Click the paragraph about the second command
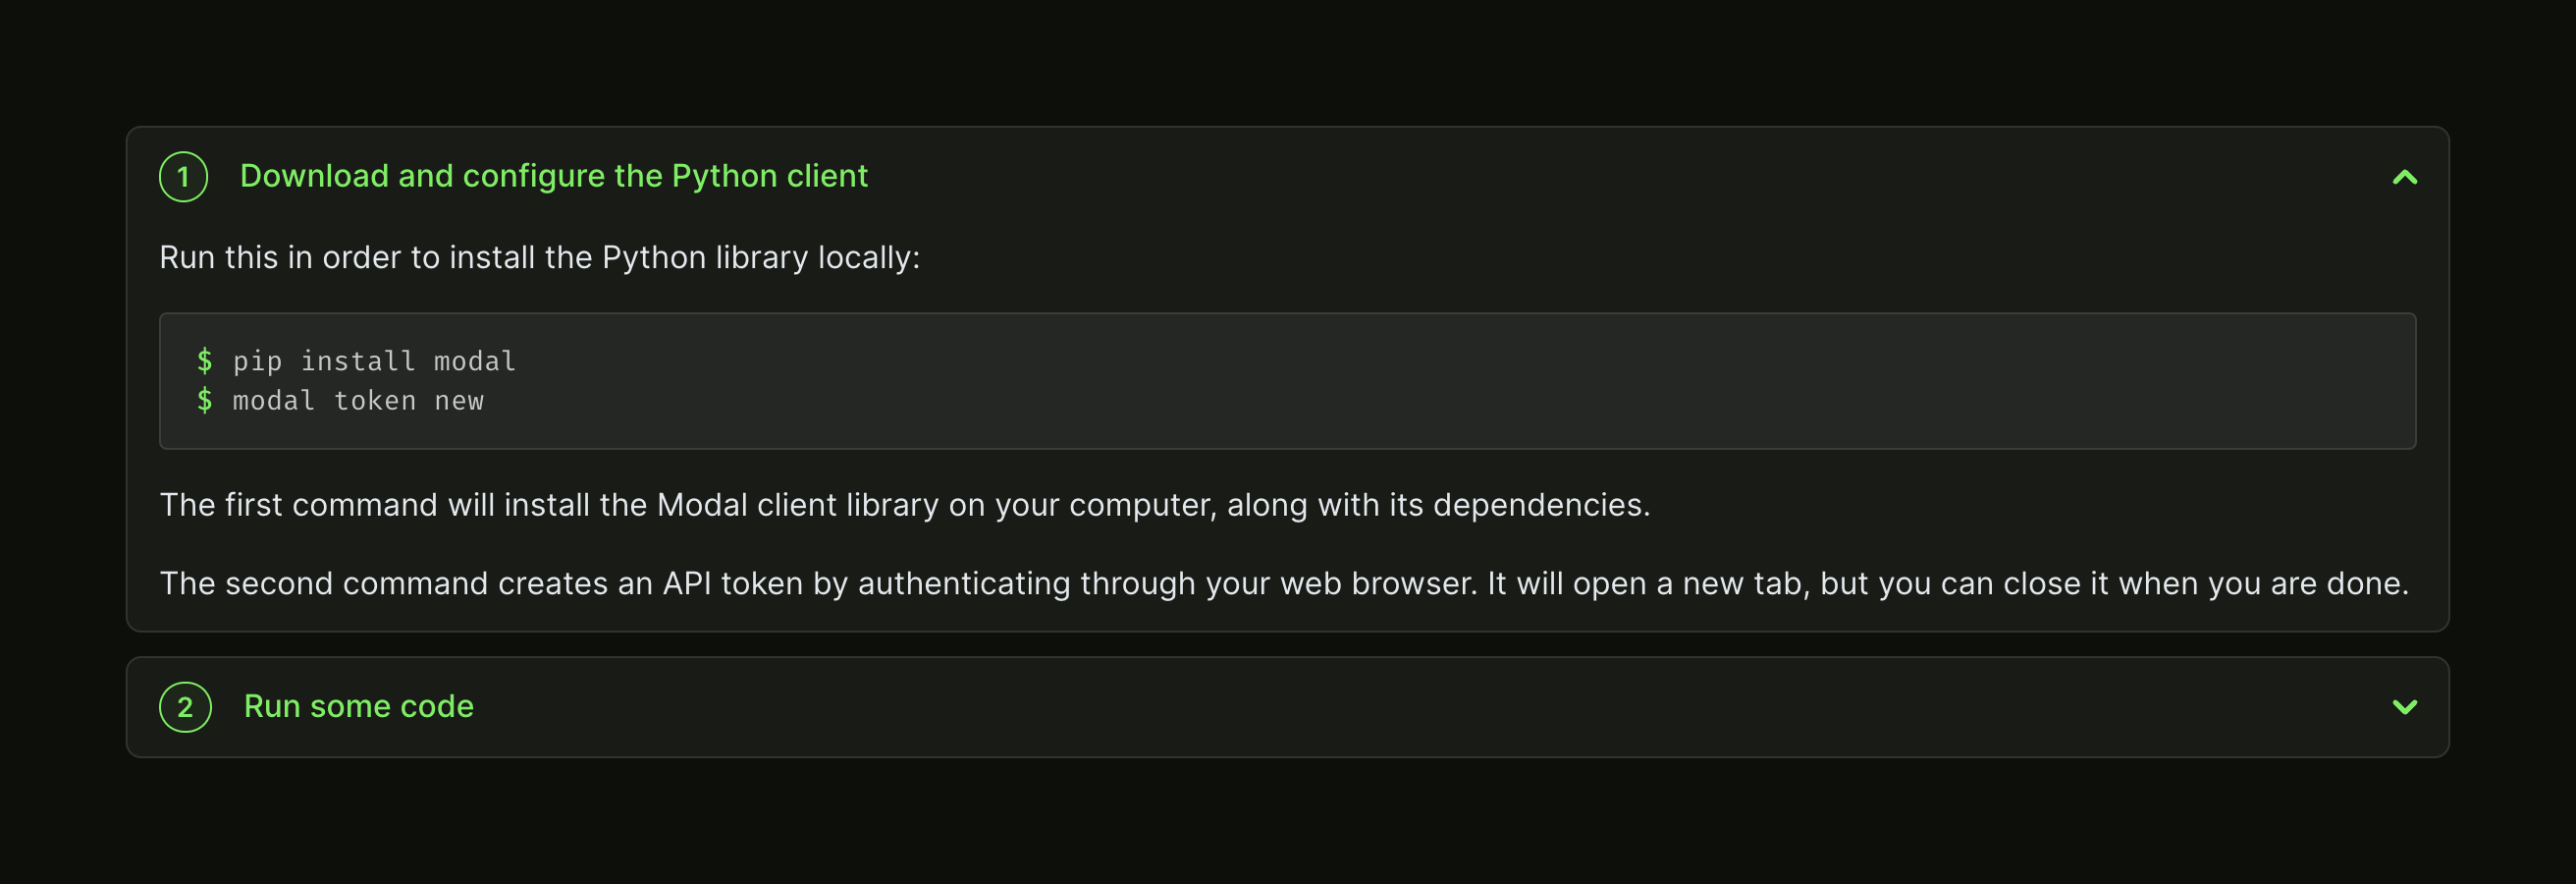The image size is (2576, 884). 1284,584
